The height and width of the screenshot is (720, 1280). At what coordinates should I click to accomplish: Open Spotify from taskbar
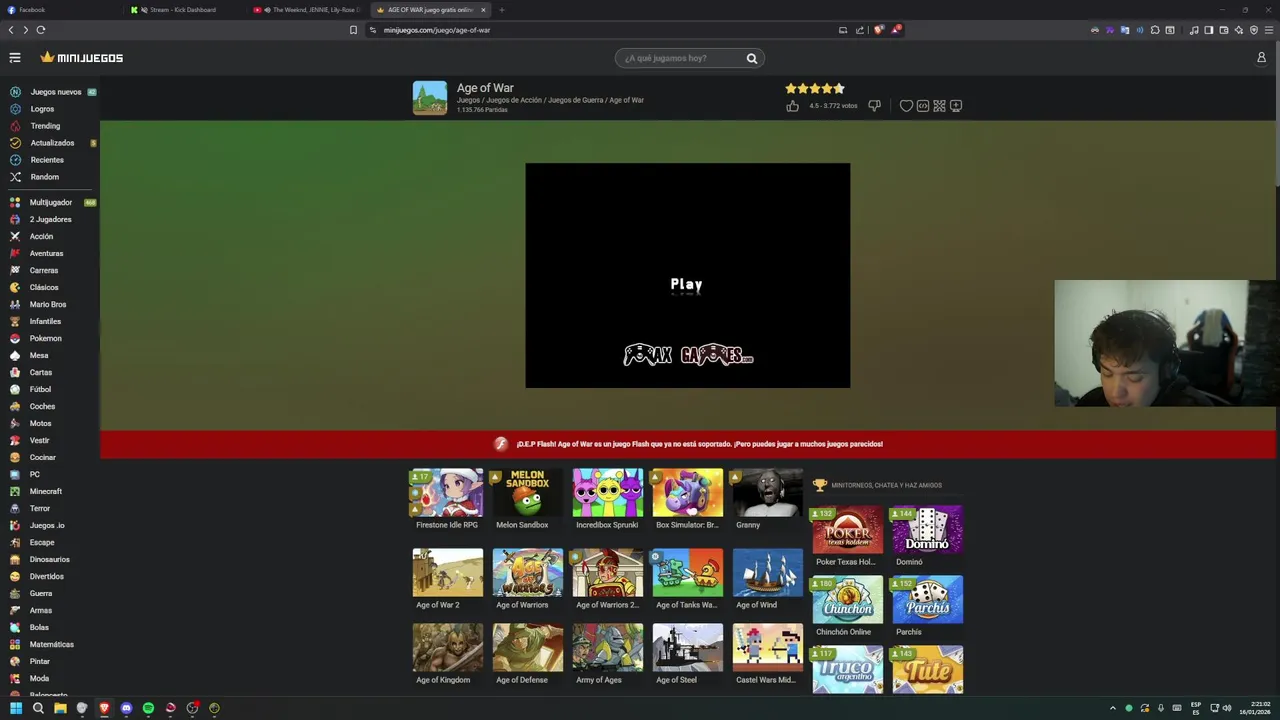coord(148,708)
